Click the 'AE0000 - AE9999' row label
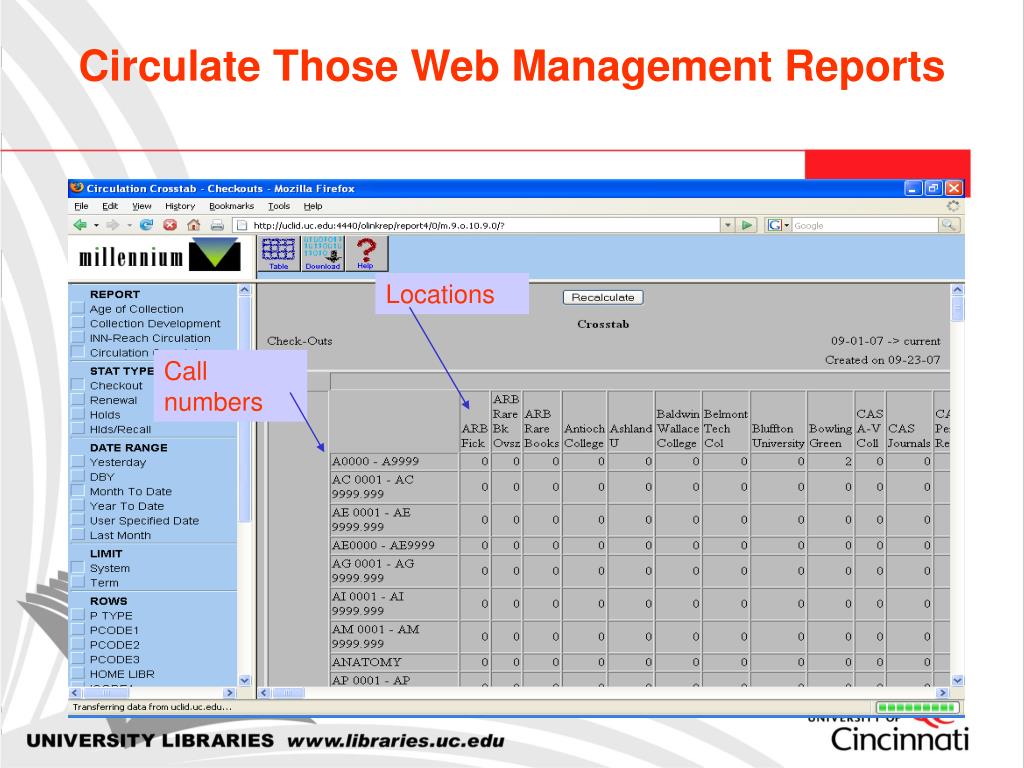 click(x=383, y=545)
